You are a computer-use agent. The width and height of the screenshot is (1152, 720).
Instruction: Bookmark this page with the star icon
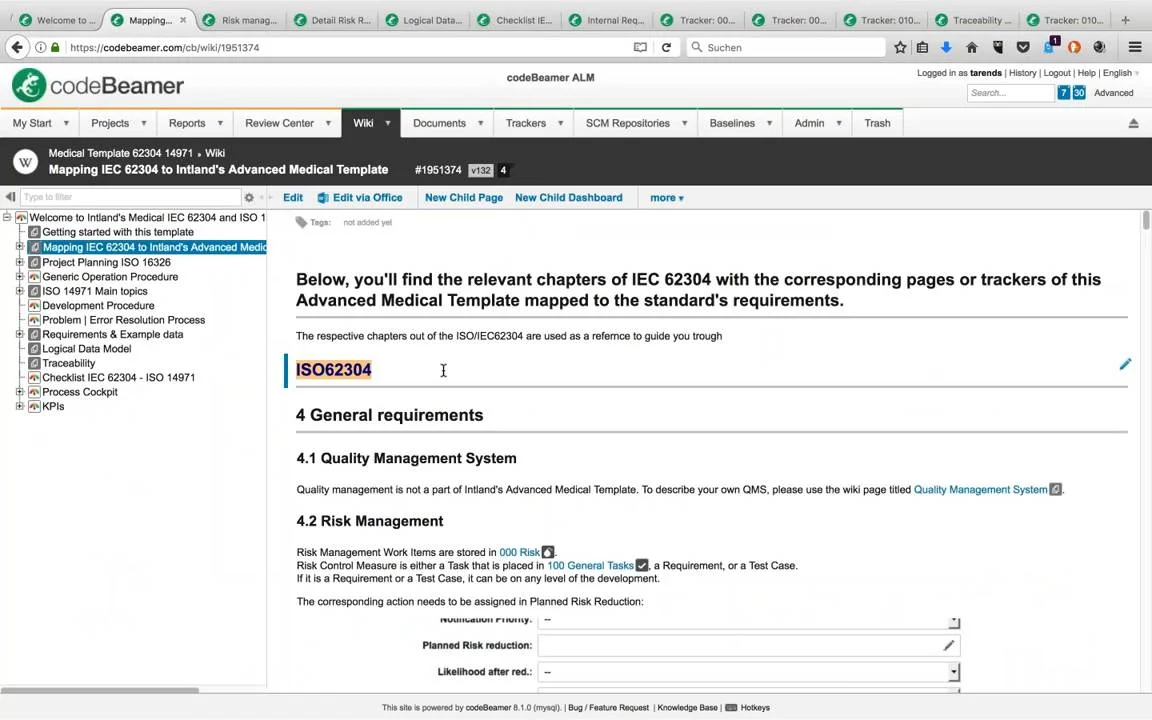click(900, 47)
